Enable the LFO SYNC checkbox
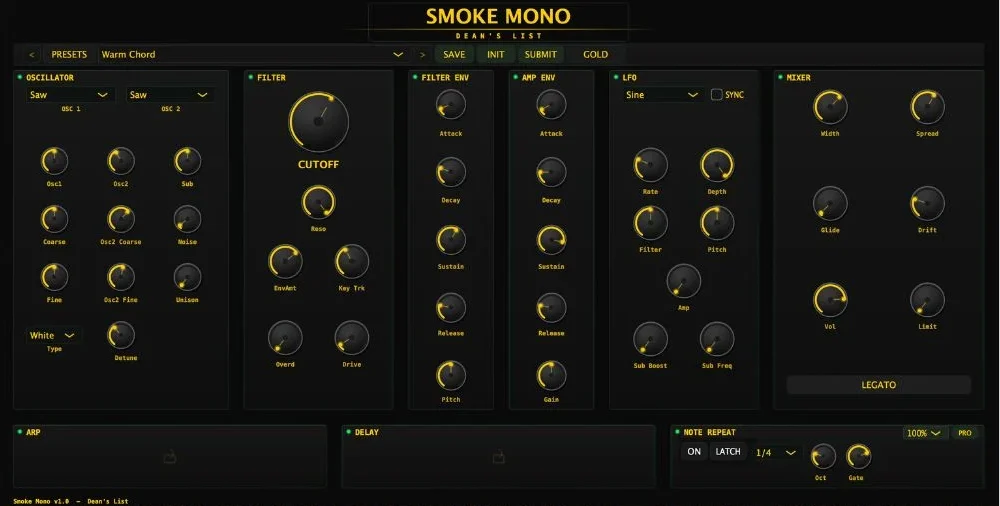Image resolution: width=1000 pixels, height=506 pixels. (716, 94)
